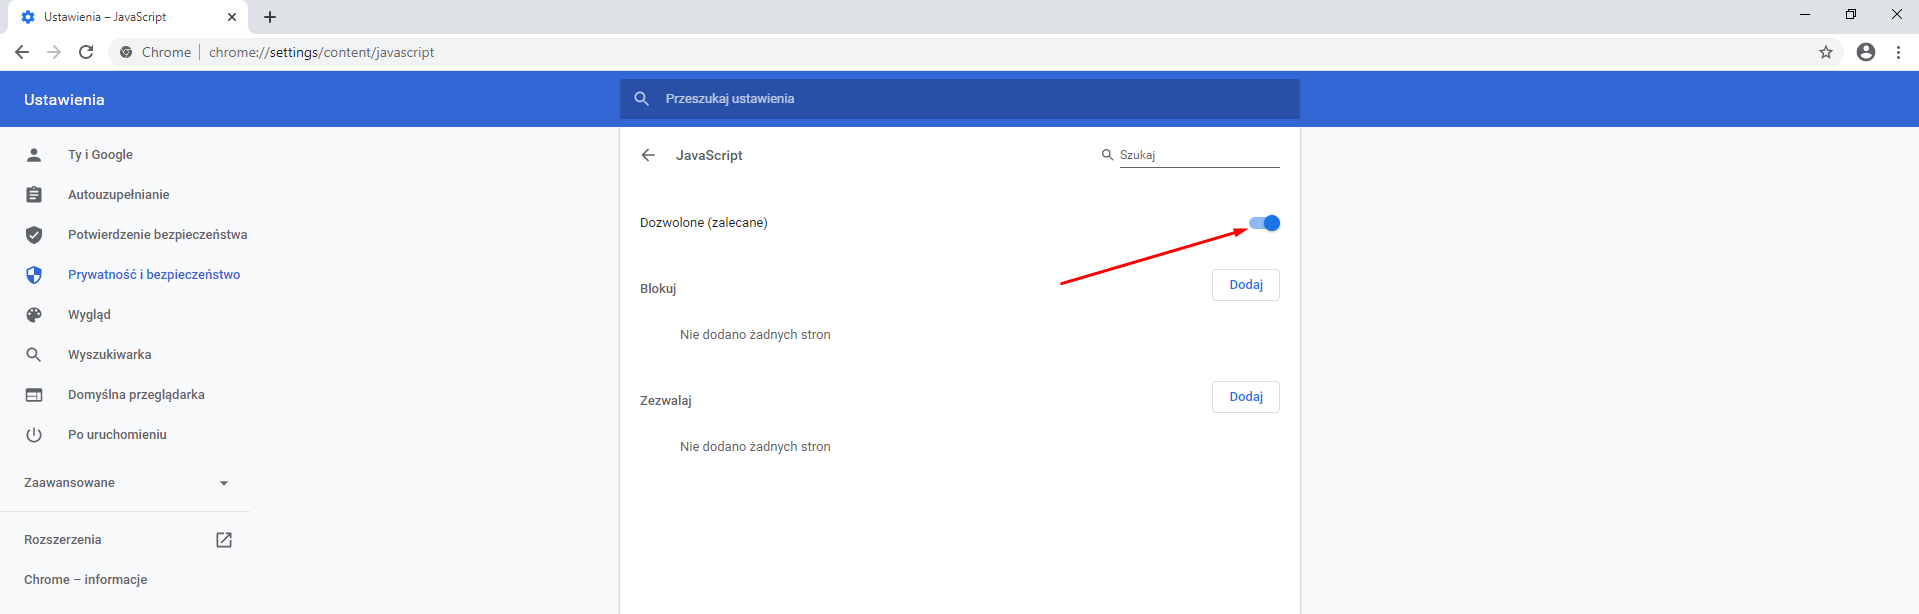
Task: Click the blue shield icon for Prywatność
Action: (34, 275)
